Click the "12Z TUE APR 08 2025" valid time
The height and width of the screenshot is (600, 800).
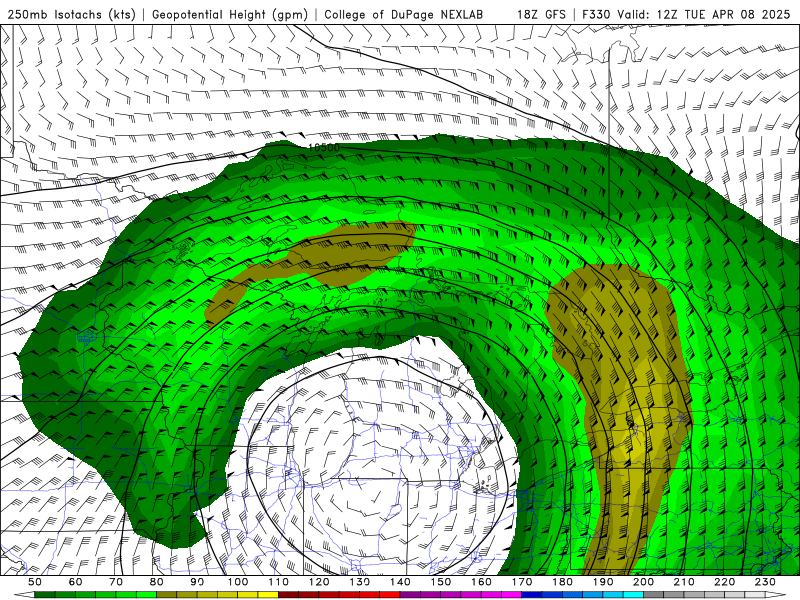[x=723, y=14]
